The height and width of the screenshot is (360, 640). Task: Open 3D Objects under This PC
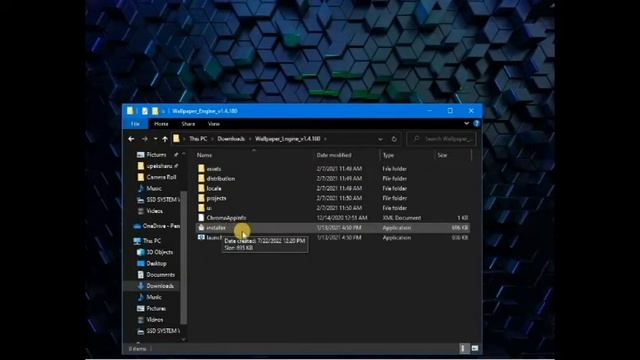(160, 252)
